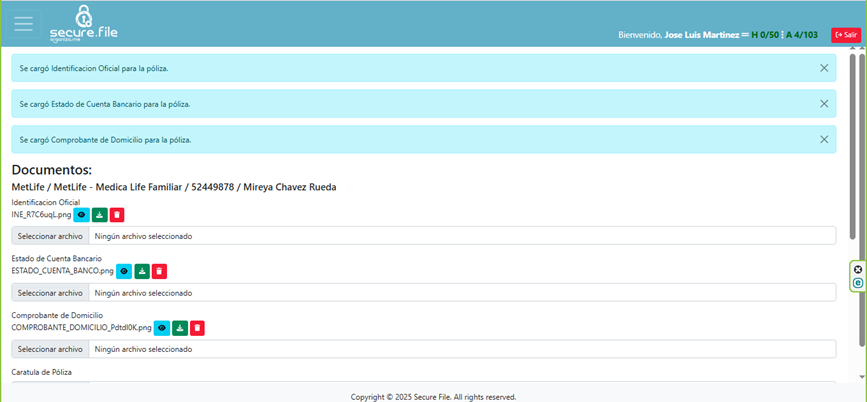The height and width of the screenshot is (402, 867).
Task: Click the vertical page scrollbar
Action: pos(852,150)
